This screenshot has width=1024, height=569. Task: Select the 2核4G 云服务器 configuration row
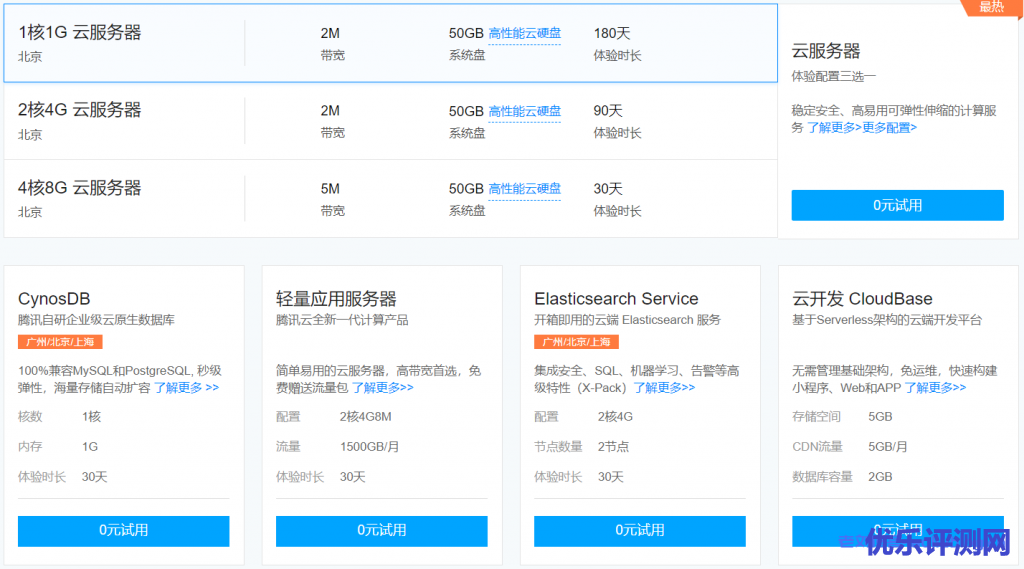tap(391, 121)
